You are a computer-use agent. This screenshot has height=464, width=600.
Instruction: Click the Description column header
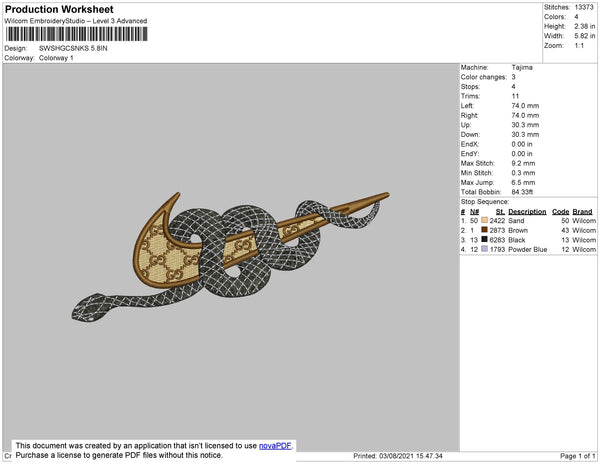(x=526, y=212)
